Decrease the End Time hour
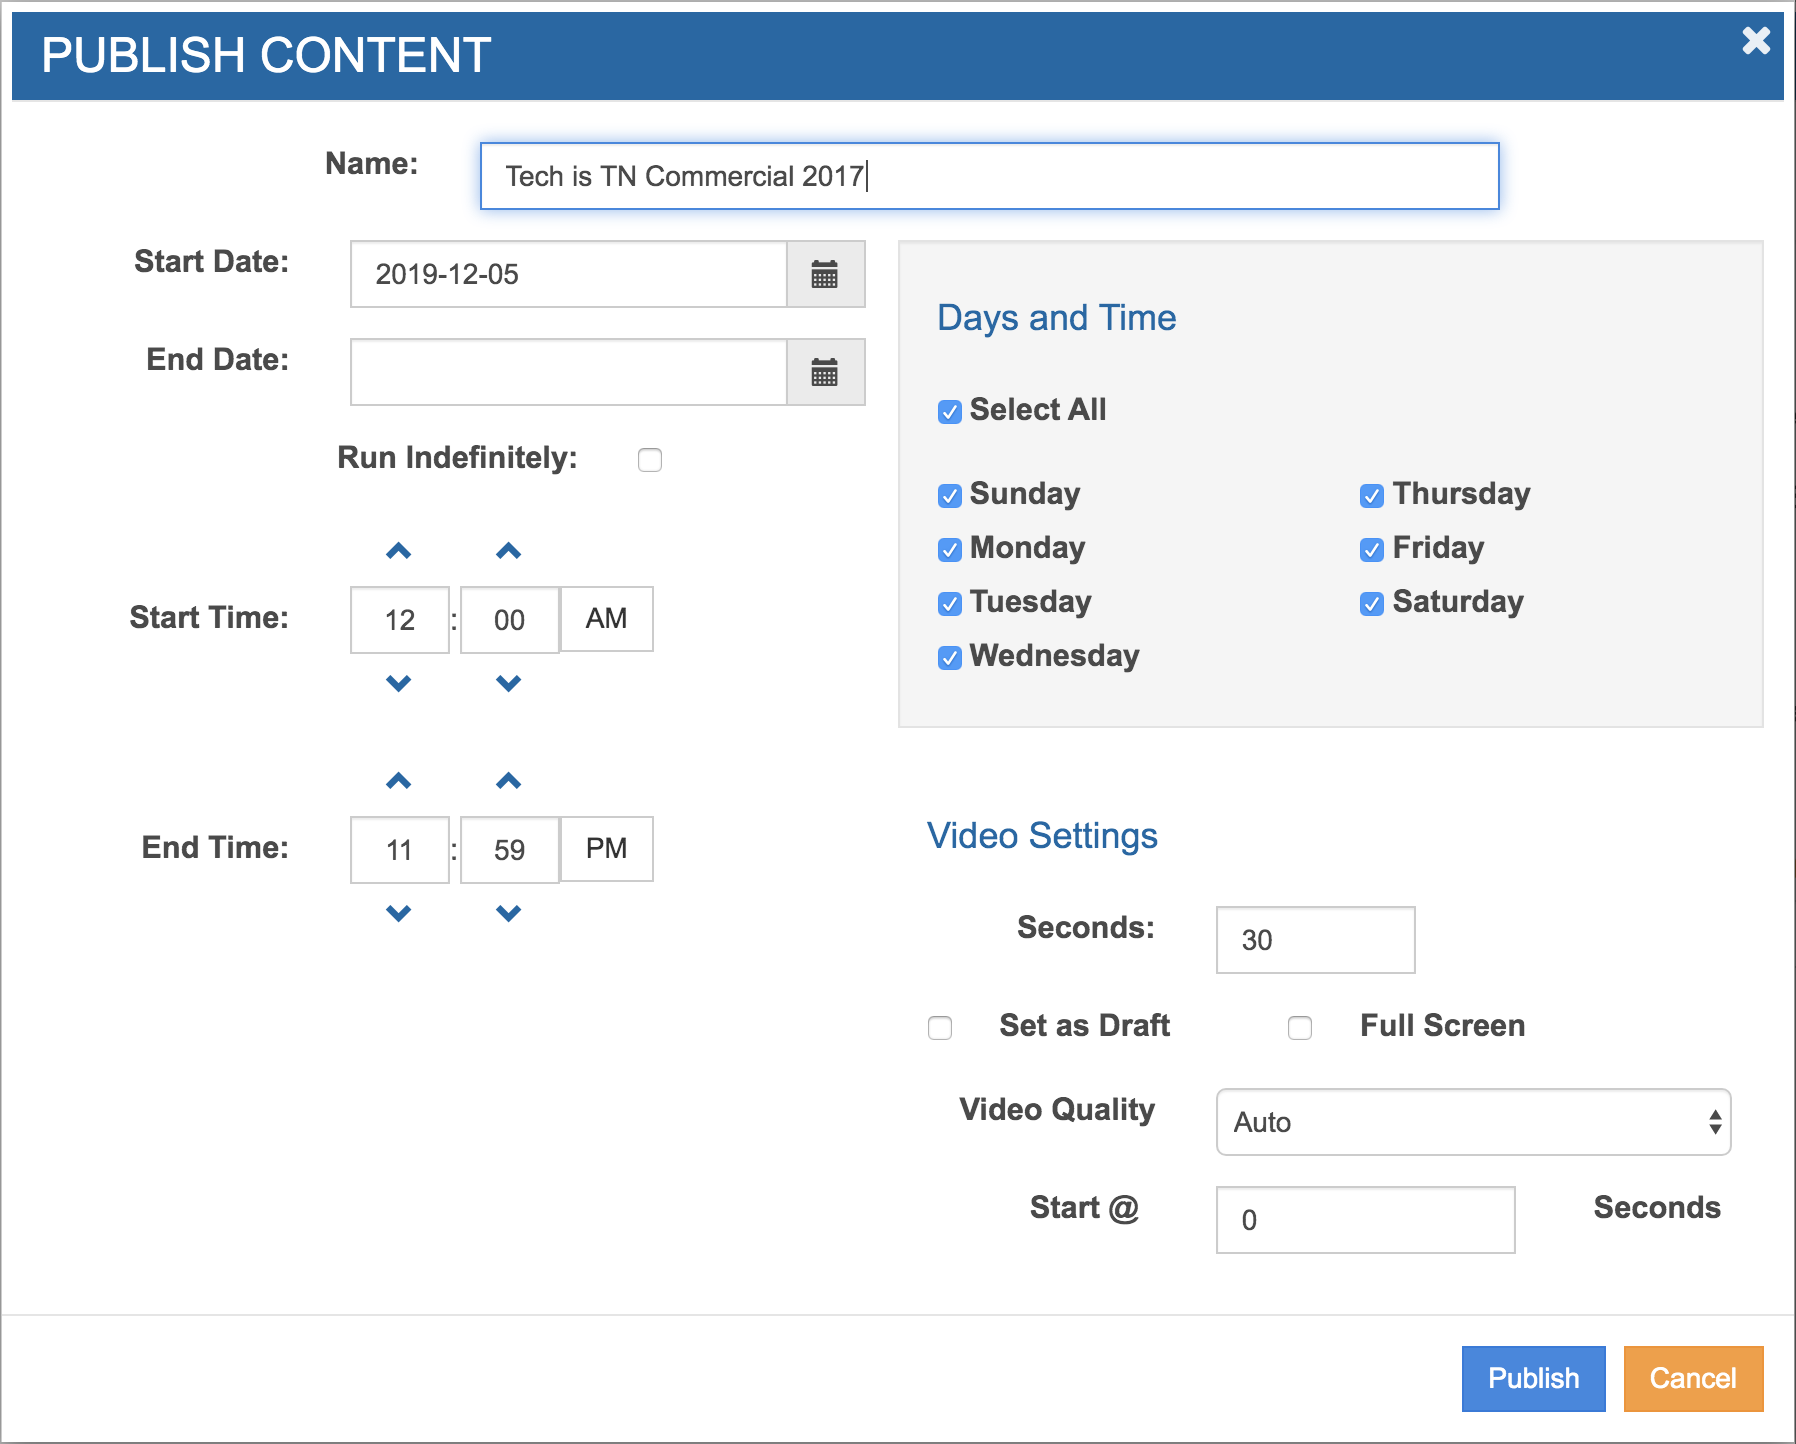1796x1444 pixels. [x=399, y=914]
